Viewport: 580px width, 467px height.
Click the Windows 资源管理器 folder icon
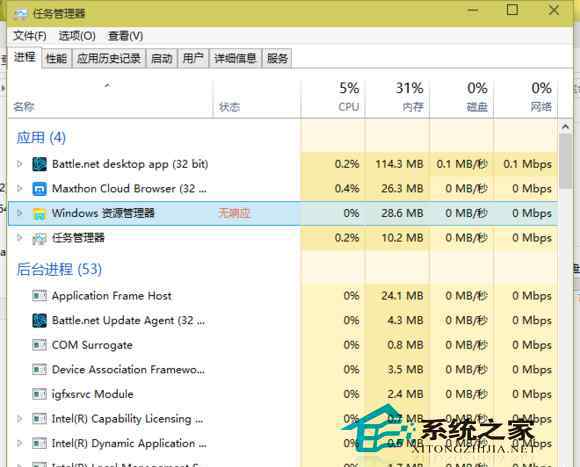tap(39, 213)
